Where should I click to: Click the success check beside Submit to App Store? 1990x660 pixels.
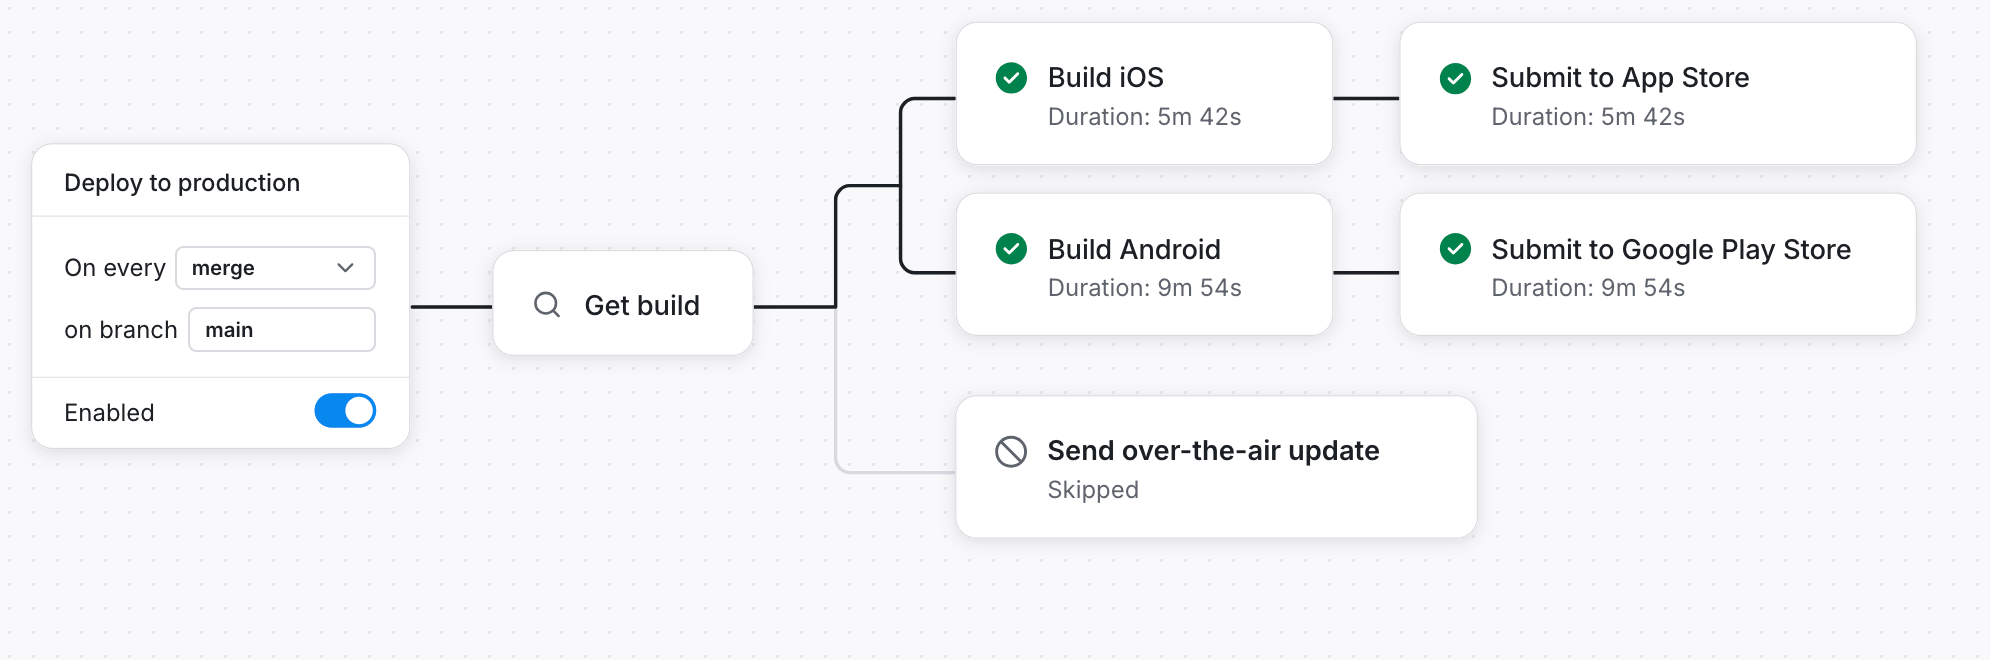click(x=1455, y=78)
